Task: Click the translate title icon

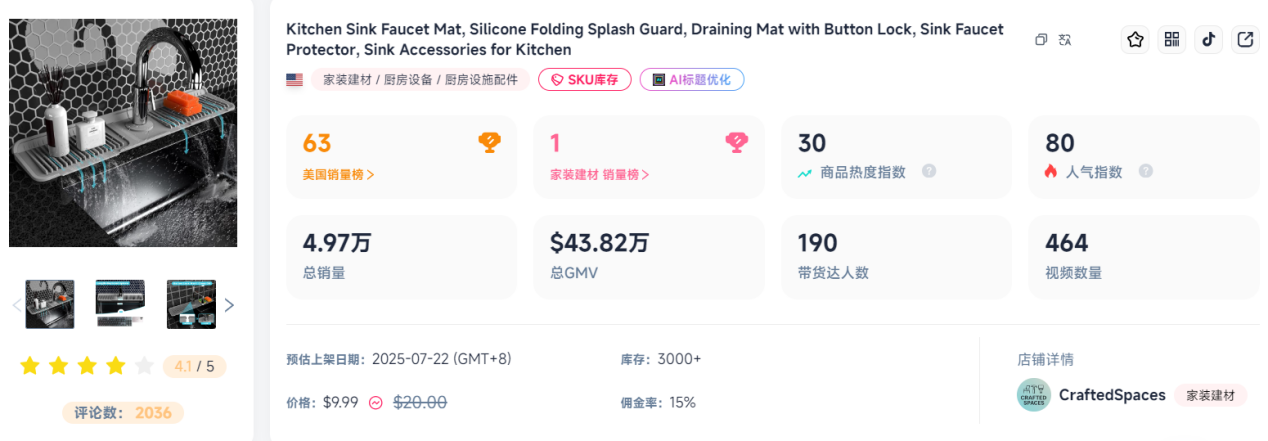Action: 1065,40
